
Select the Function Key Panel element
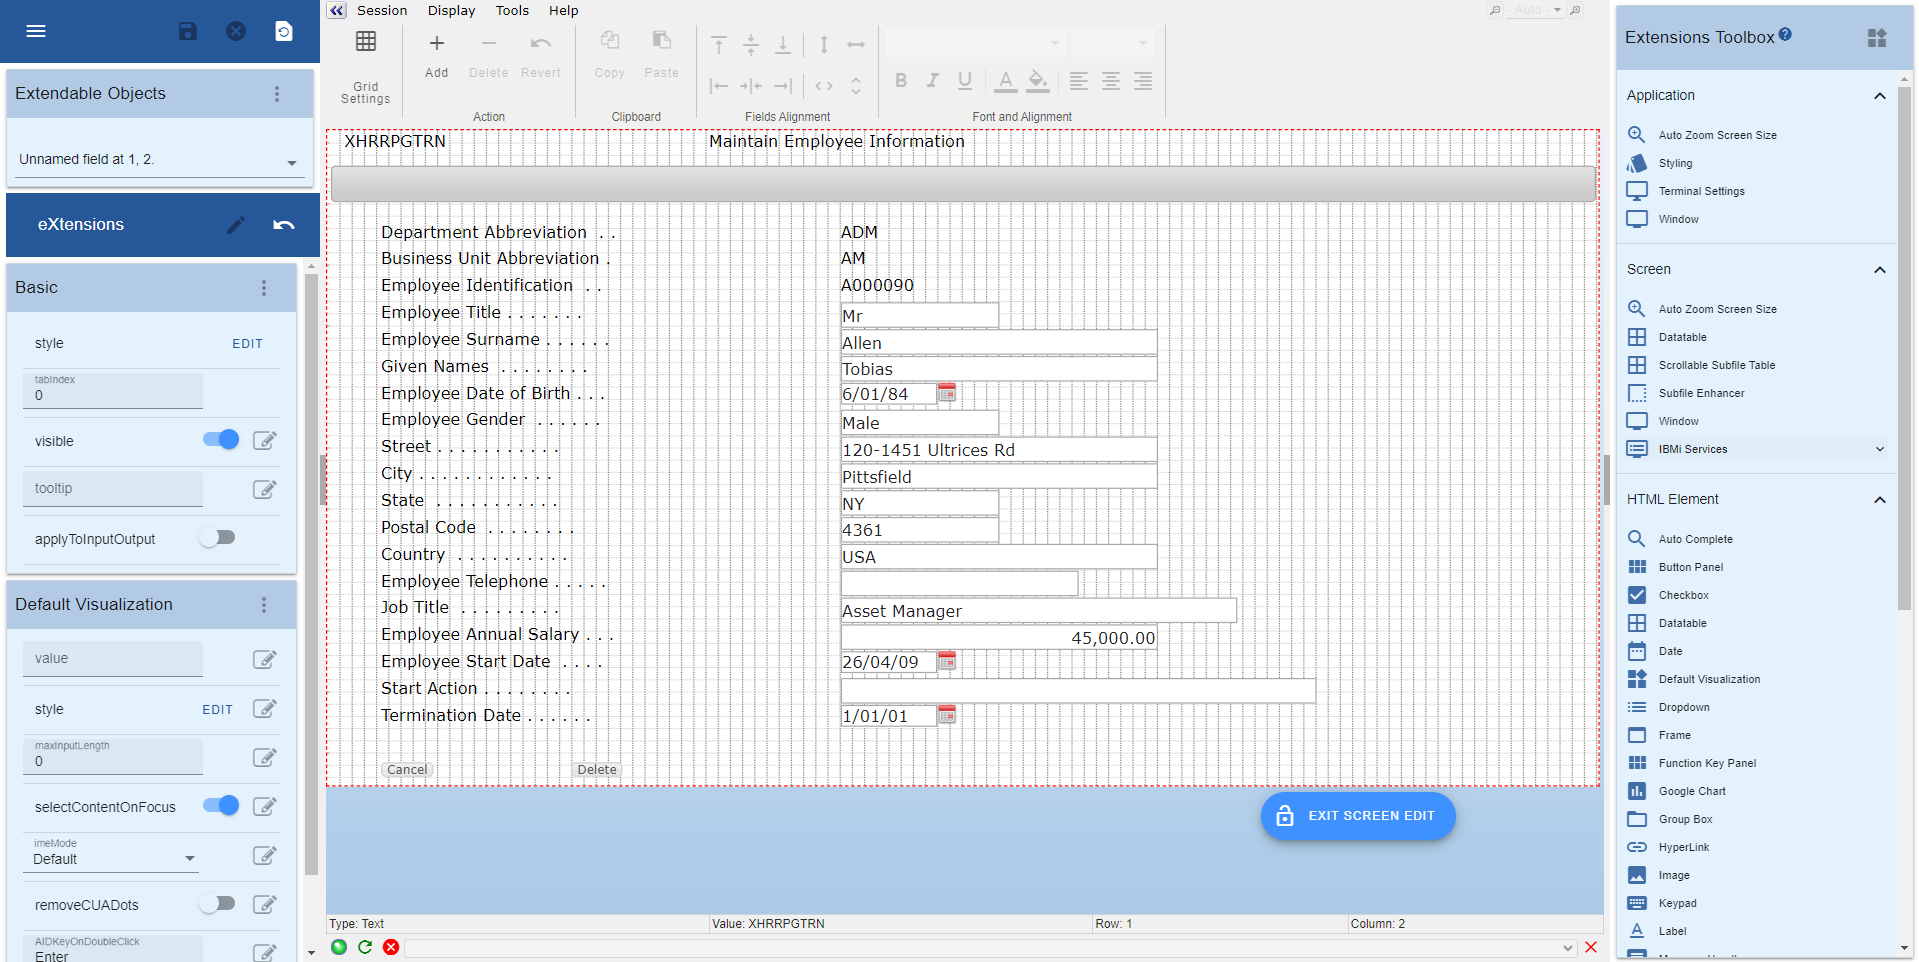(x=1706, y=763)
